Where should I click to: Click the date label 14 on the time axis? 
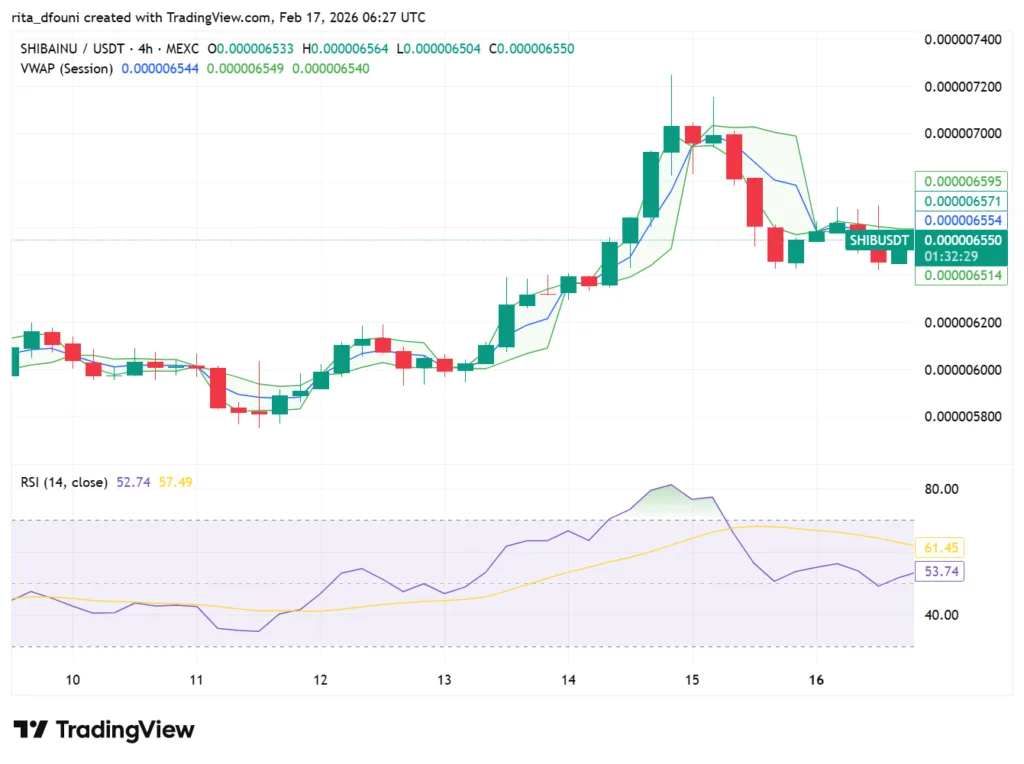pos(568,680)
